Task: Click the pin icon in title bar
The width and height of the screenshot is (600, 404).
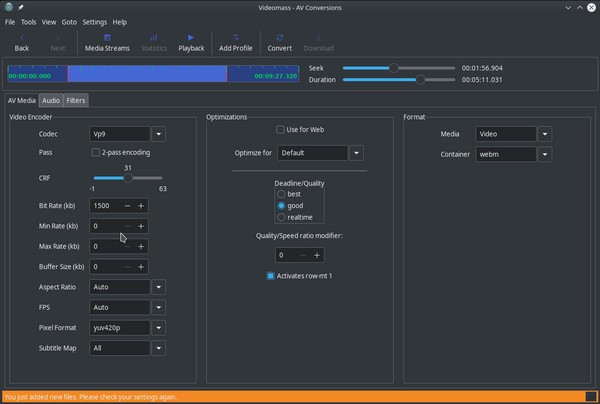Action: (22, 7)
